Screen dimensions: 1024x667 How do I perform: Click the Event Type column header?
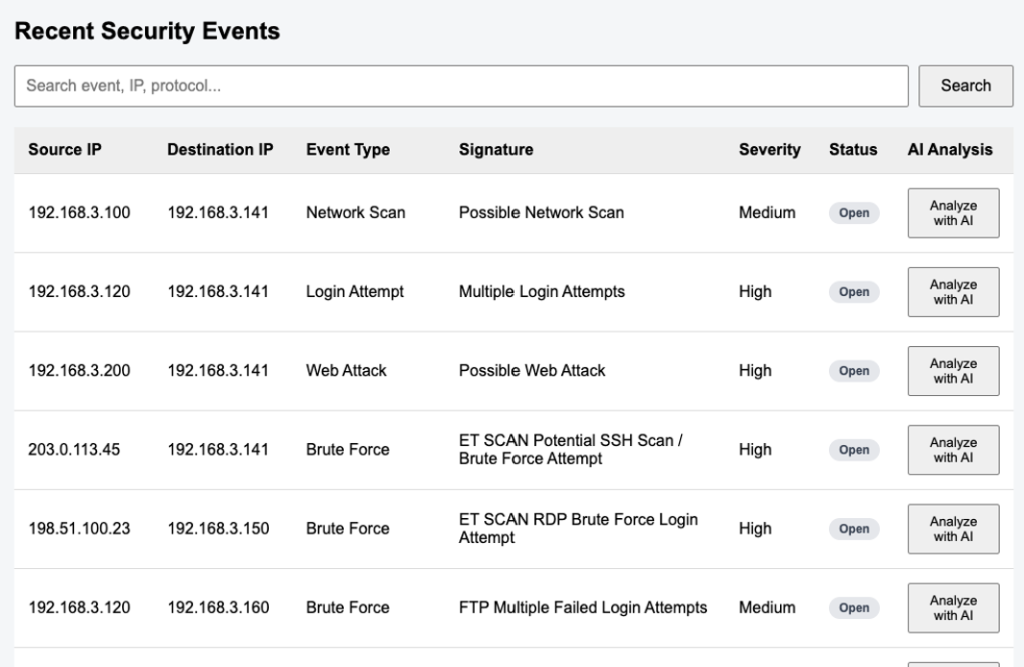348,150
